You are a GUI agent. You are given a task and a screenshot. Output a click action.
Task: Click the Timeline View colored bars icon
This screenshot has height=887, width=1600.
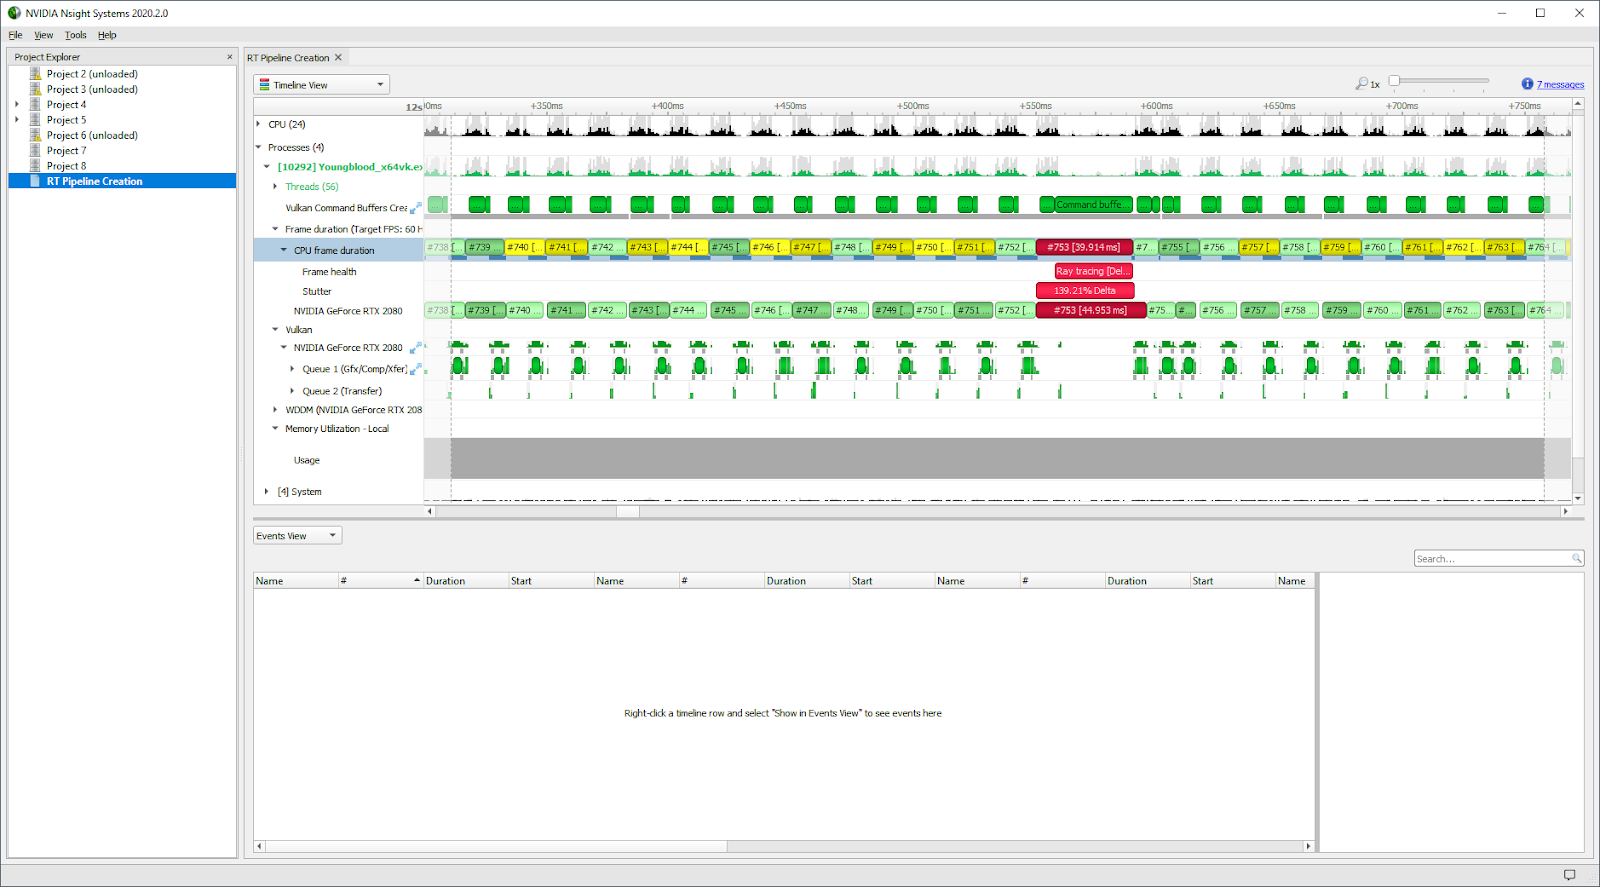pyautogui.click(x=264, y=85)
